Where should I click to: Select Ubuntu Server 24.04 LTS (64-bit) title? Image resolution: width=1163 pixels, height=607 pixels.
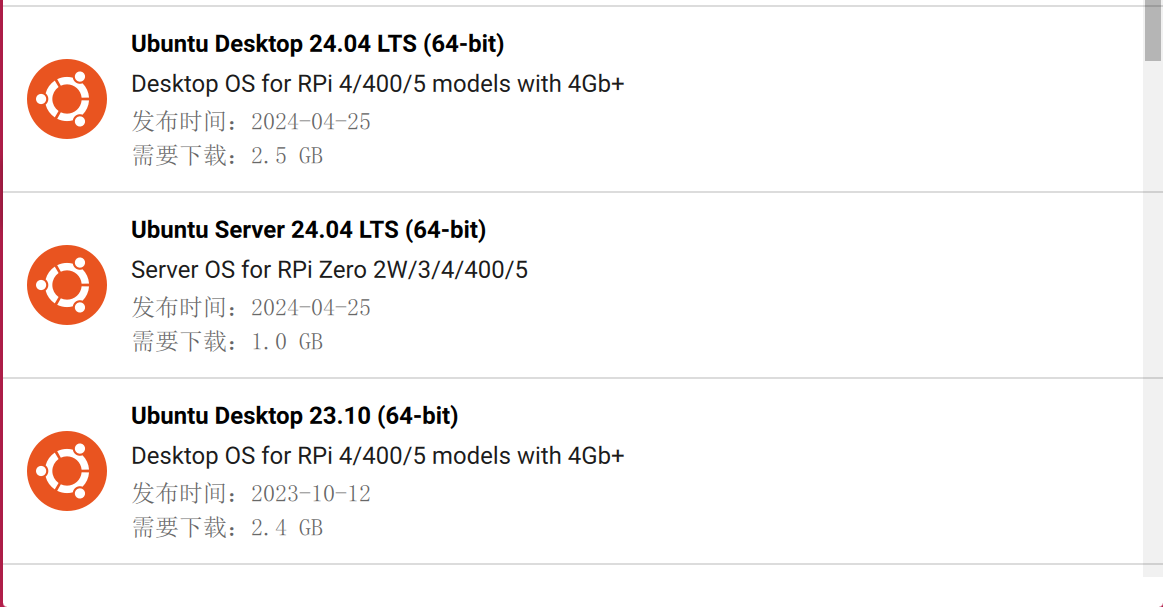point(309,230)
